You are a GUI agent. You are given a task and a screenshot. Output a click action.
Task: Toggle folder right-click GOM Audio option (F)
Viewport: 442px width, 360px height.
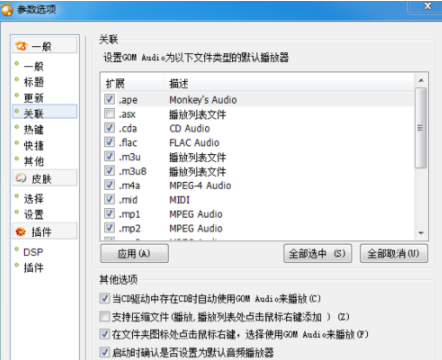(105, 334)
